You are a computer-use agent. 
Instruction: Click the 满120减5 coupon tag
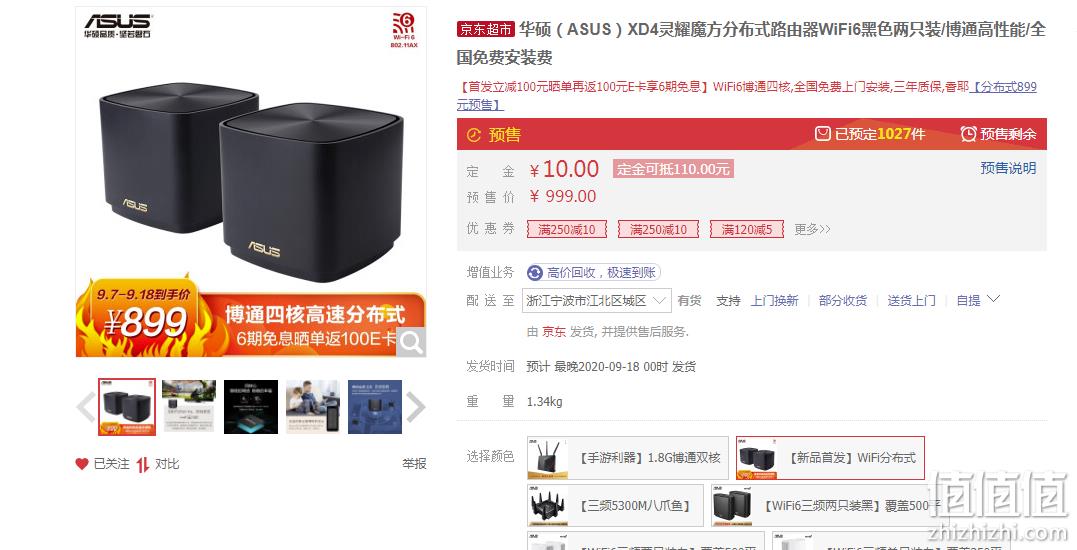(x=747, y=229)
